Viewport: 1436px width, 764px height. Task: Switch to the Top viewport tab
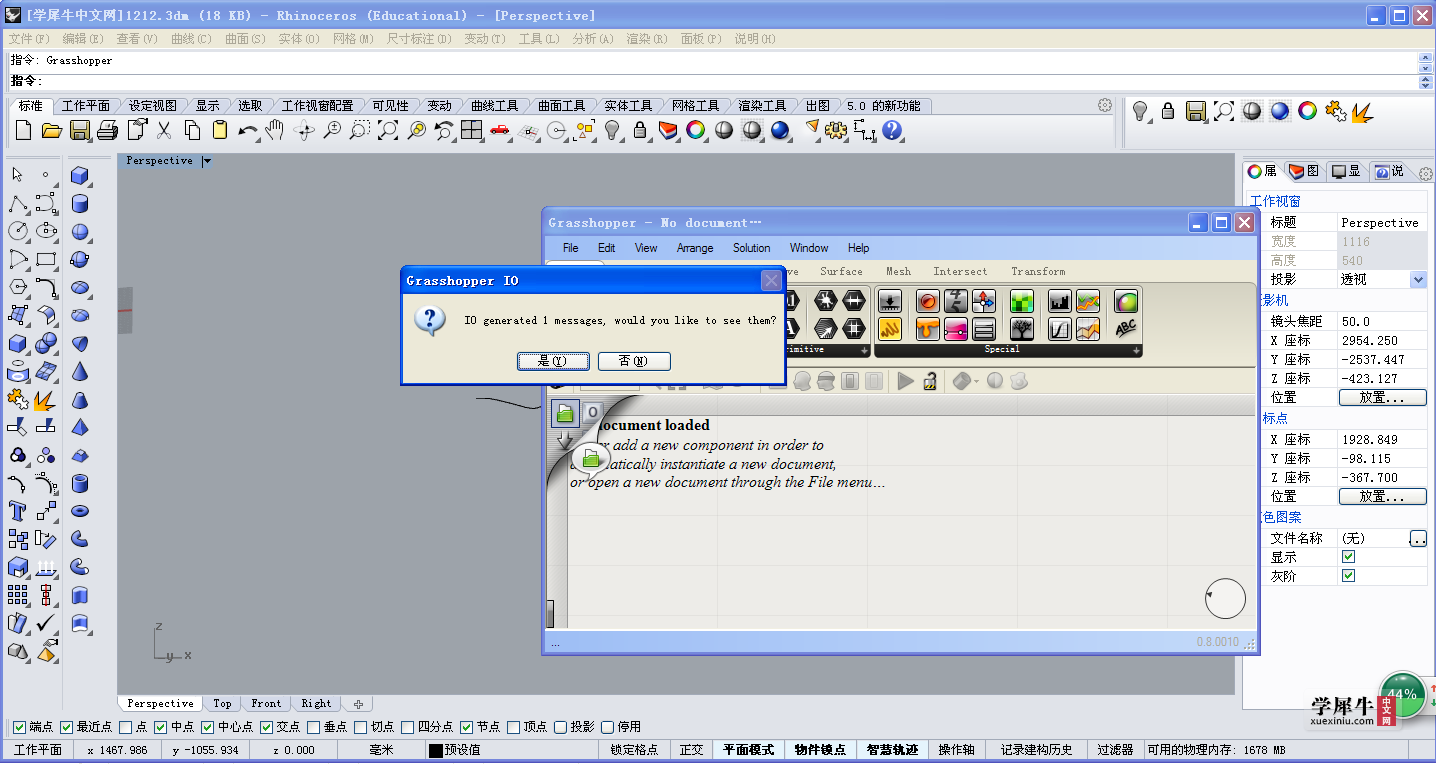[222, 704]
